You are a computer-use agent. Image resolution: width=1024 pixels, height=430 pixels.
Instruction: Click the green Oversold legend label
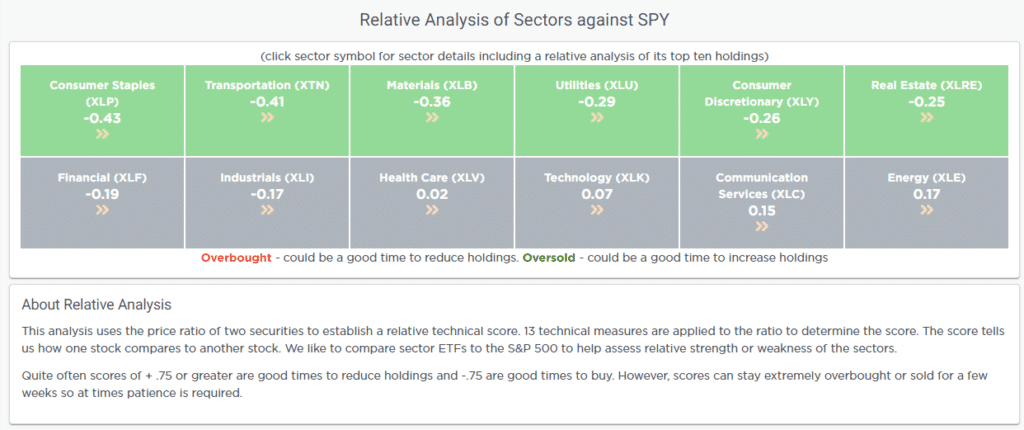pos(549,257)
